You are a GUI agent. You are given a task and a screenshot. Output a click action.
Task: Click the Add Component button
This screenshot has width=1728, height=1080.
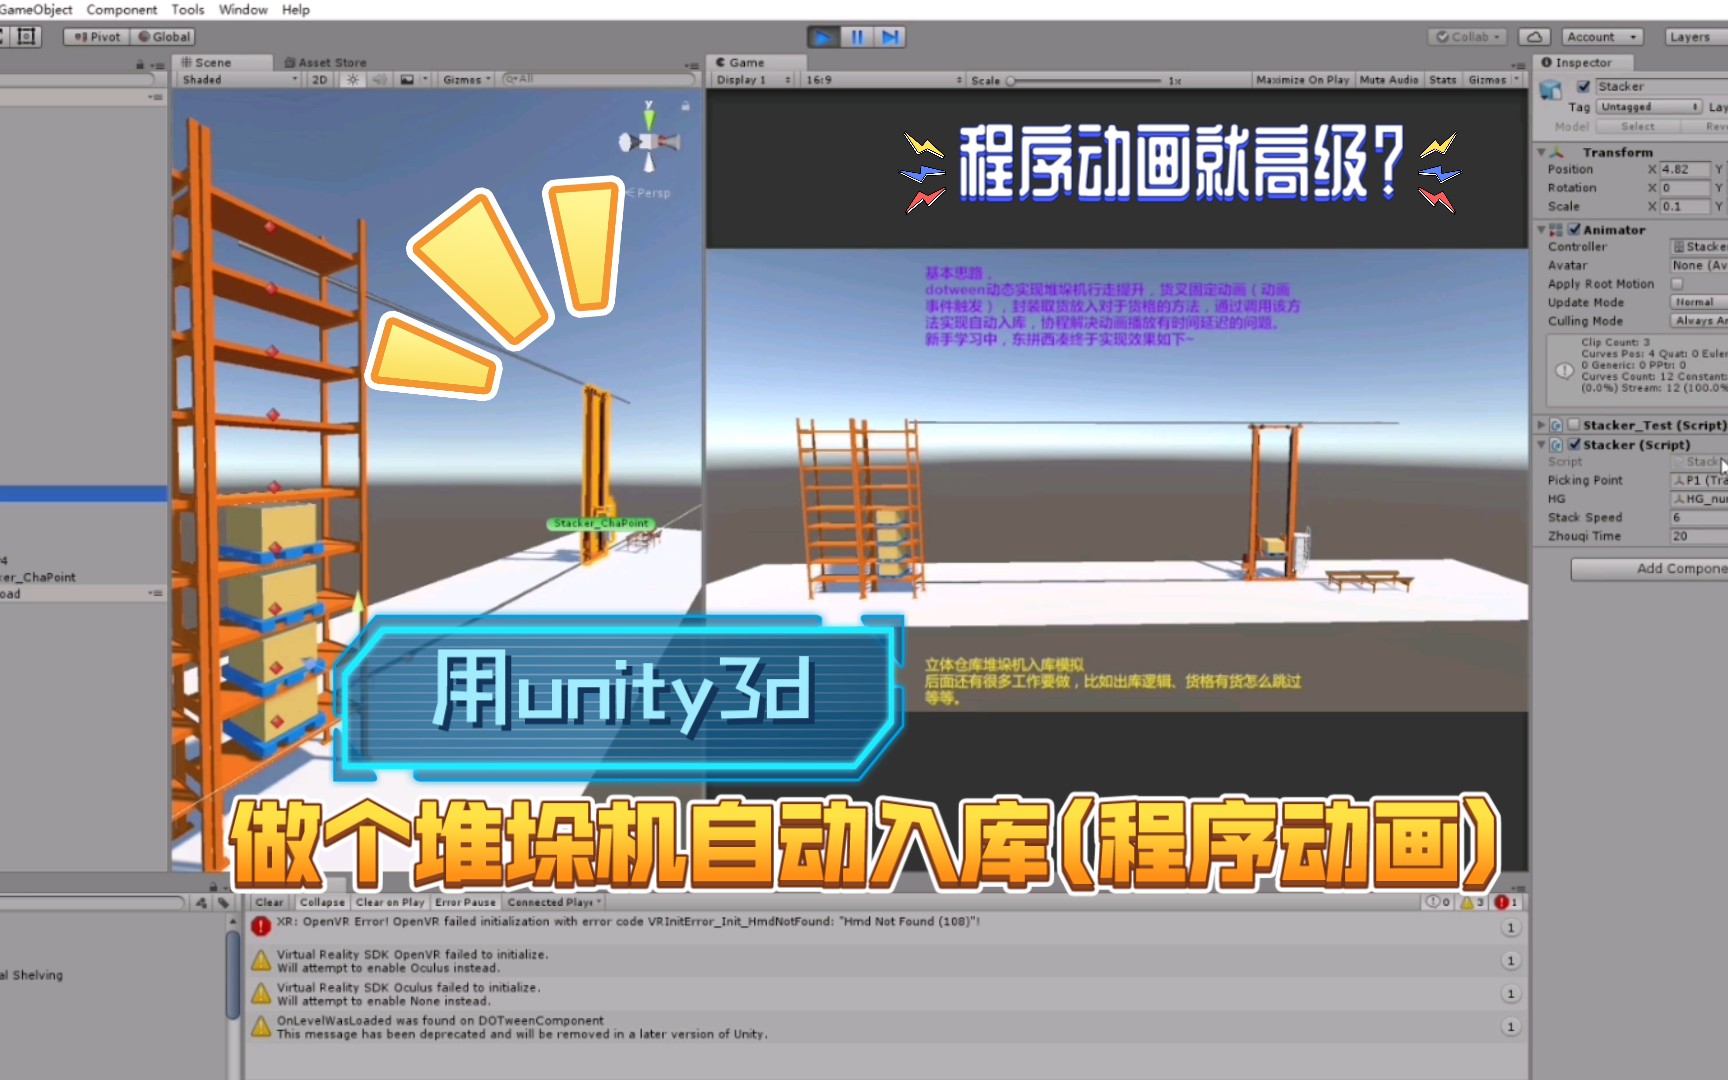(1650, 568)
